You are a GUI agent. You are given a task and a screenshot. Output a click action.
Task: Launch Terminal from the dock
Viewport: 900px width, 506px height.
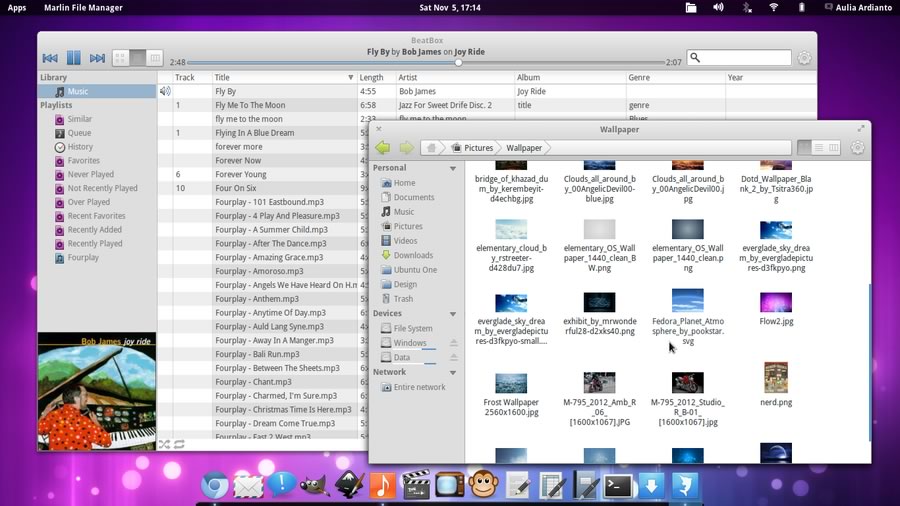pyautogui.click(x=618, y=486)
